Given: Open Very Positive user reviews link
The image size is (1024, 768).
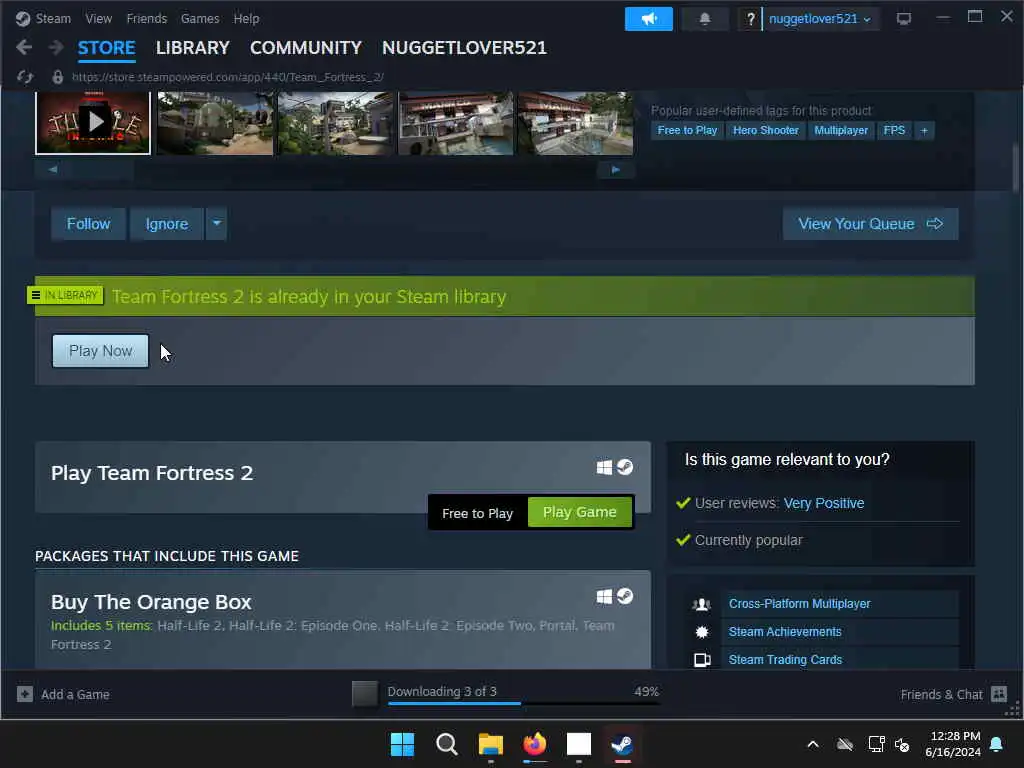Looking at the screenshot, I should pos(824,504).
